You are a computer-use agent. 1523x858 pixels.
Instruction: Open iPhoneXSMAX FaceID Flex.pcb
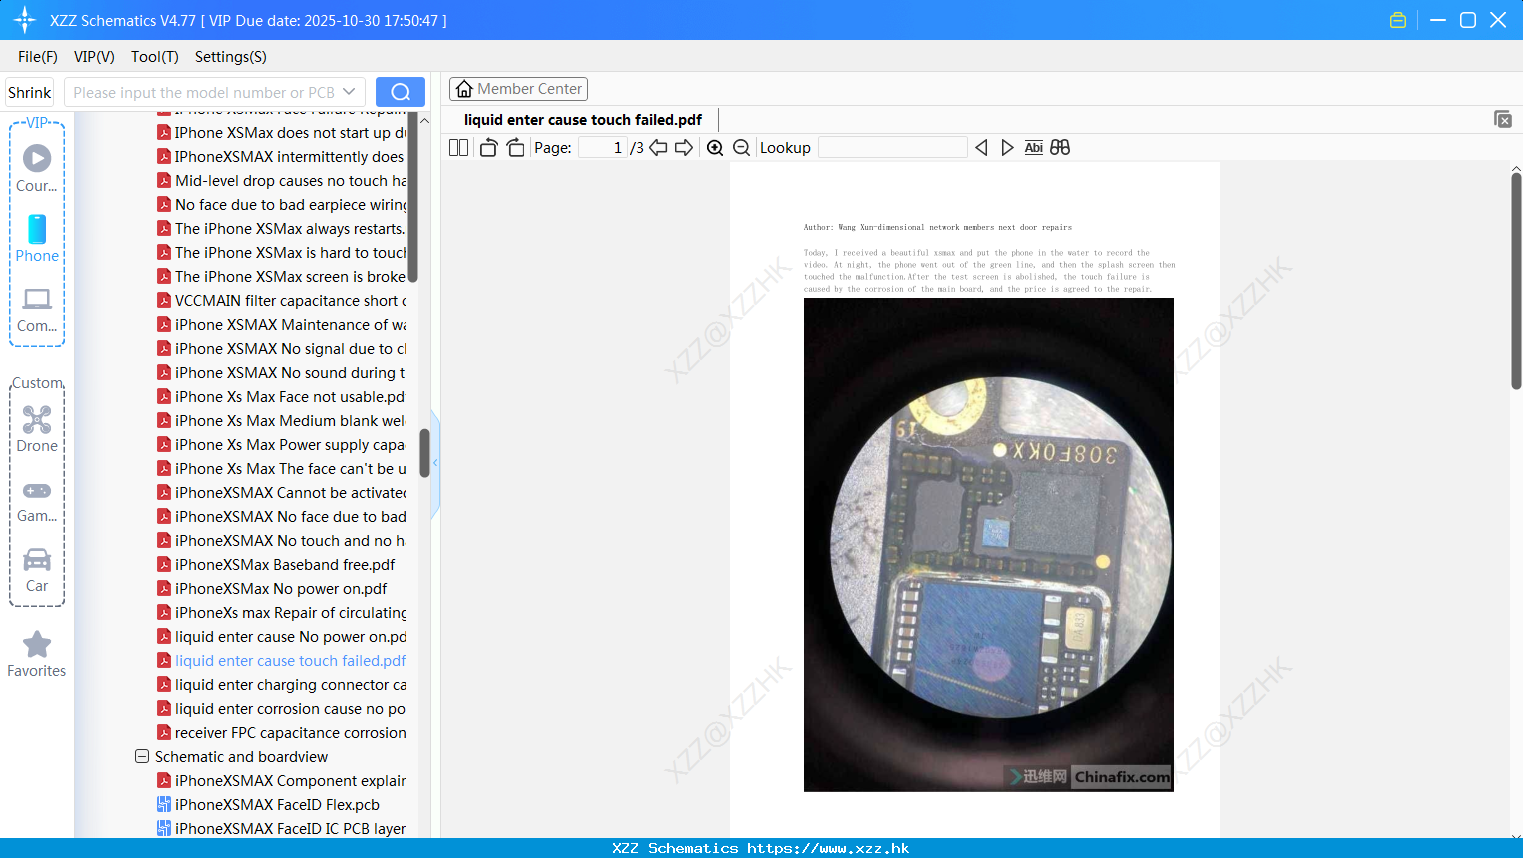269,805
